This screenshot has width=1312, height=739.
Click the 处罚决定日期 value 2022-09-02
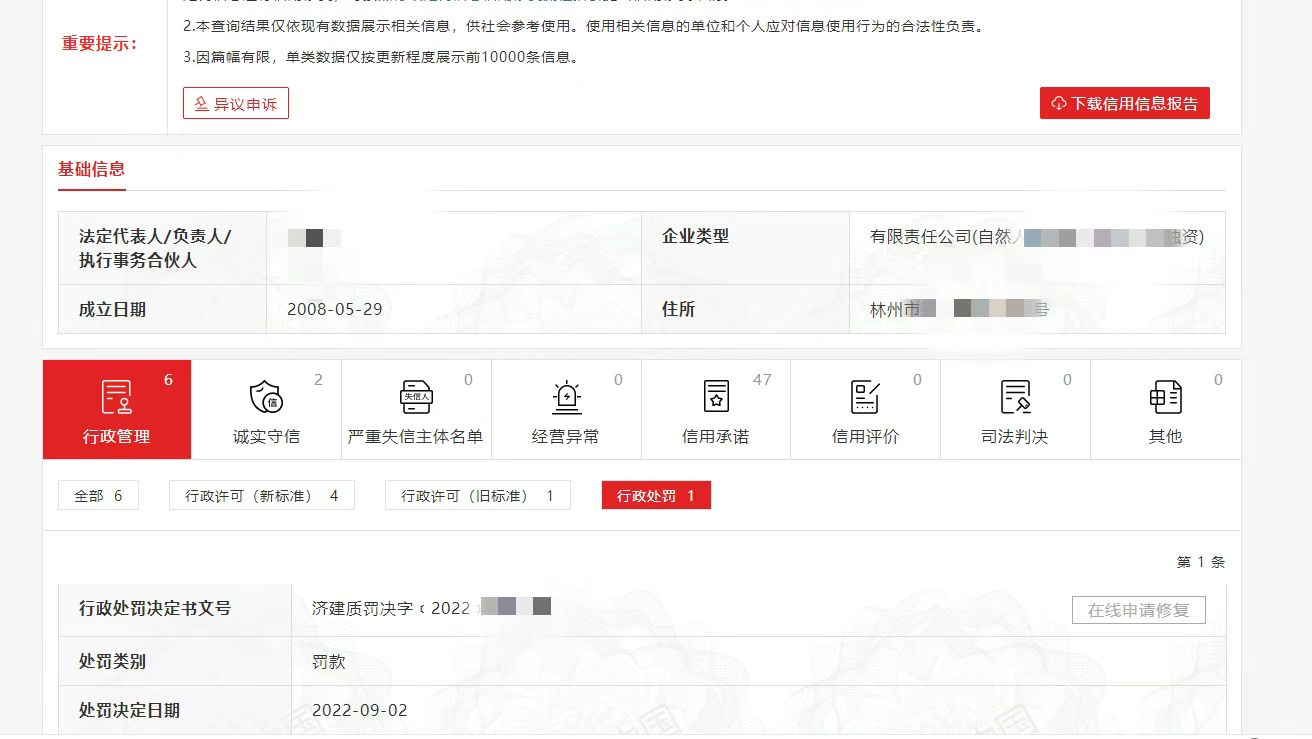pos(360,711)
